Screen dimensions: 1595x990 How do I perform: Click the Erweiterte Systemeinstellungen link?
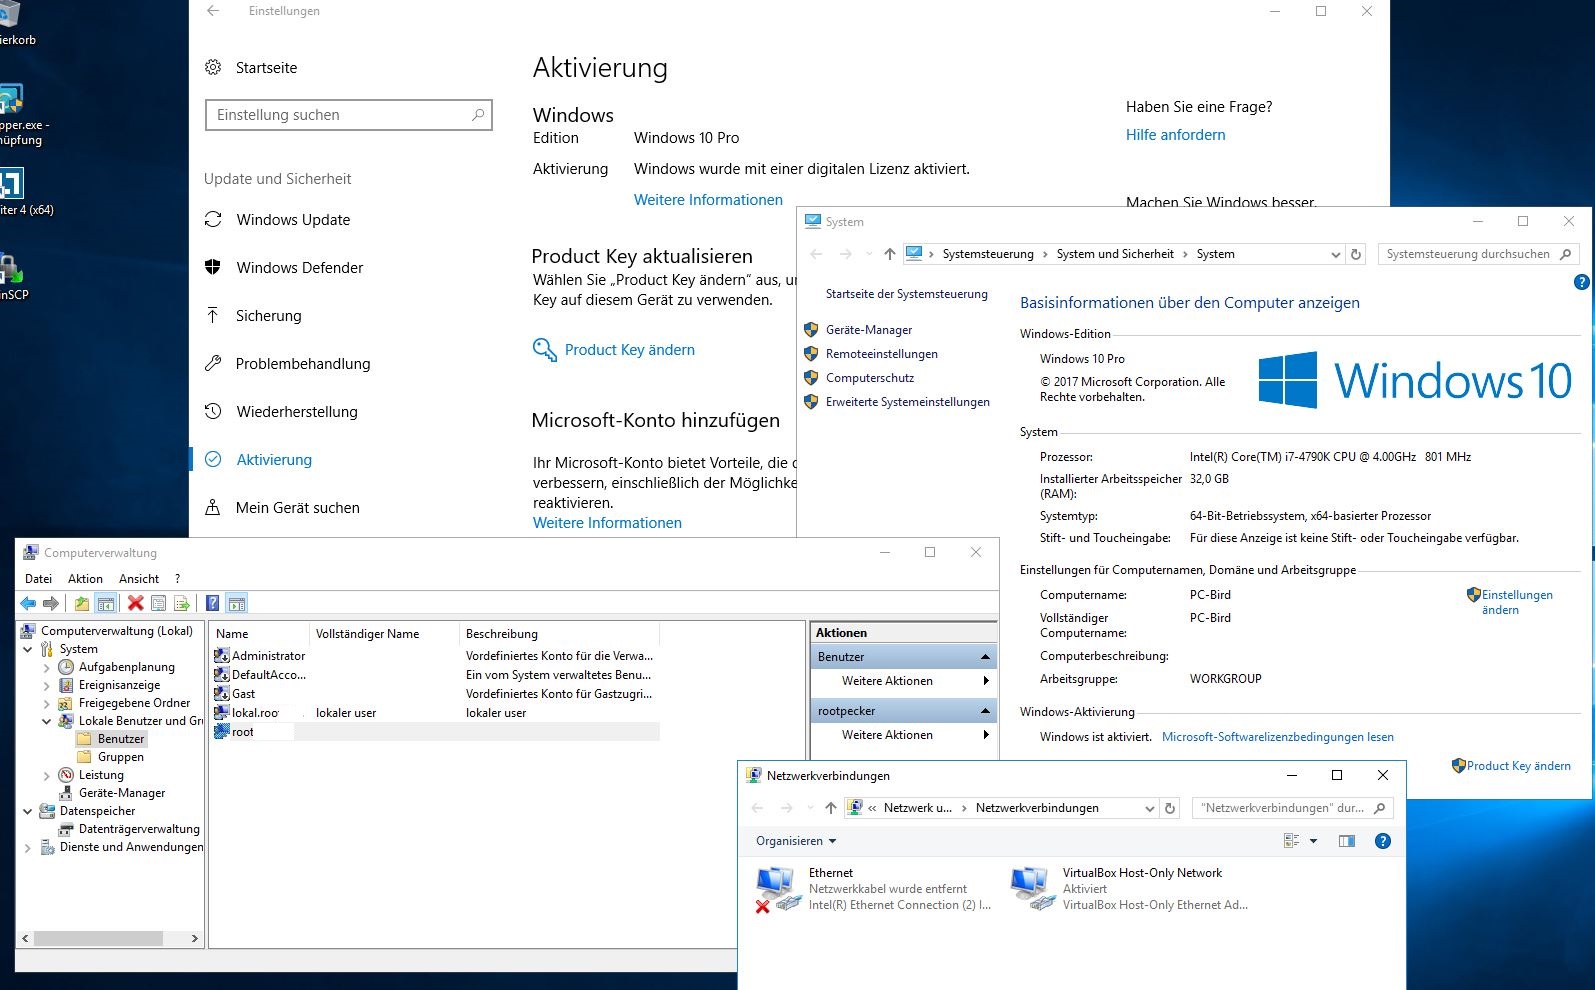(907, 402)
